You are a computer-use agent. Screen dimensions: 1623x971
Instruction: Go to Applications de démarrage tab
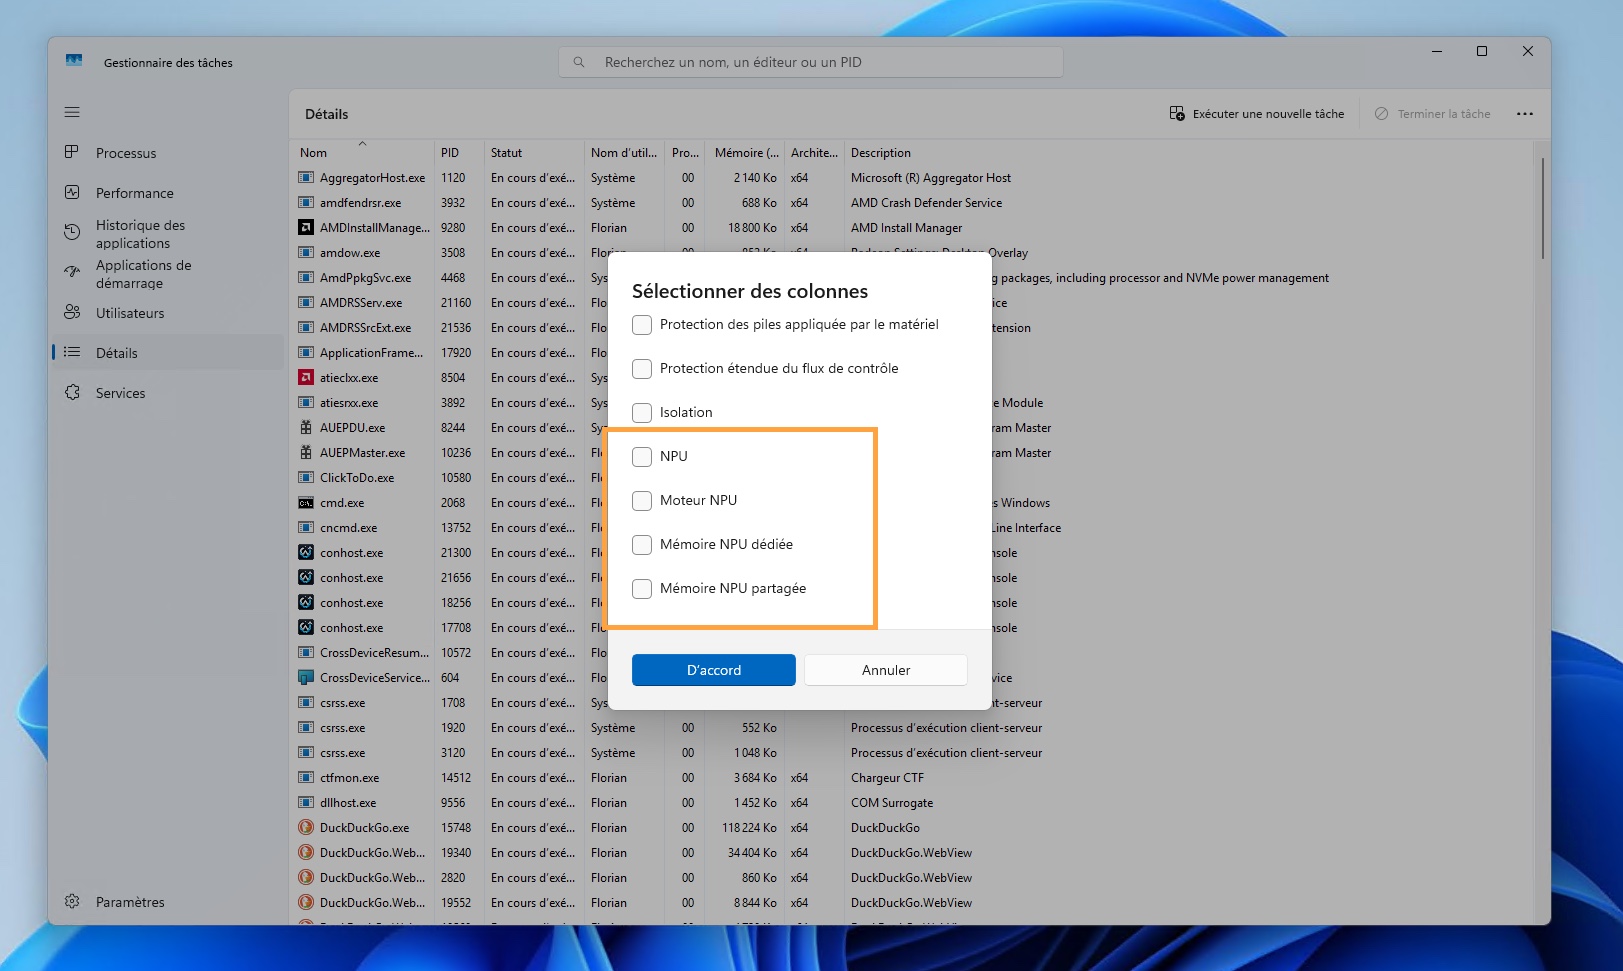click(168, 274)
